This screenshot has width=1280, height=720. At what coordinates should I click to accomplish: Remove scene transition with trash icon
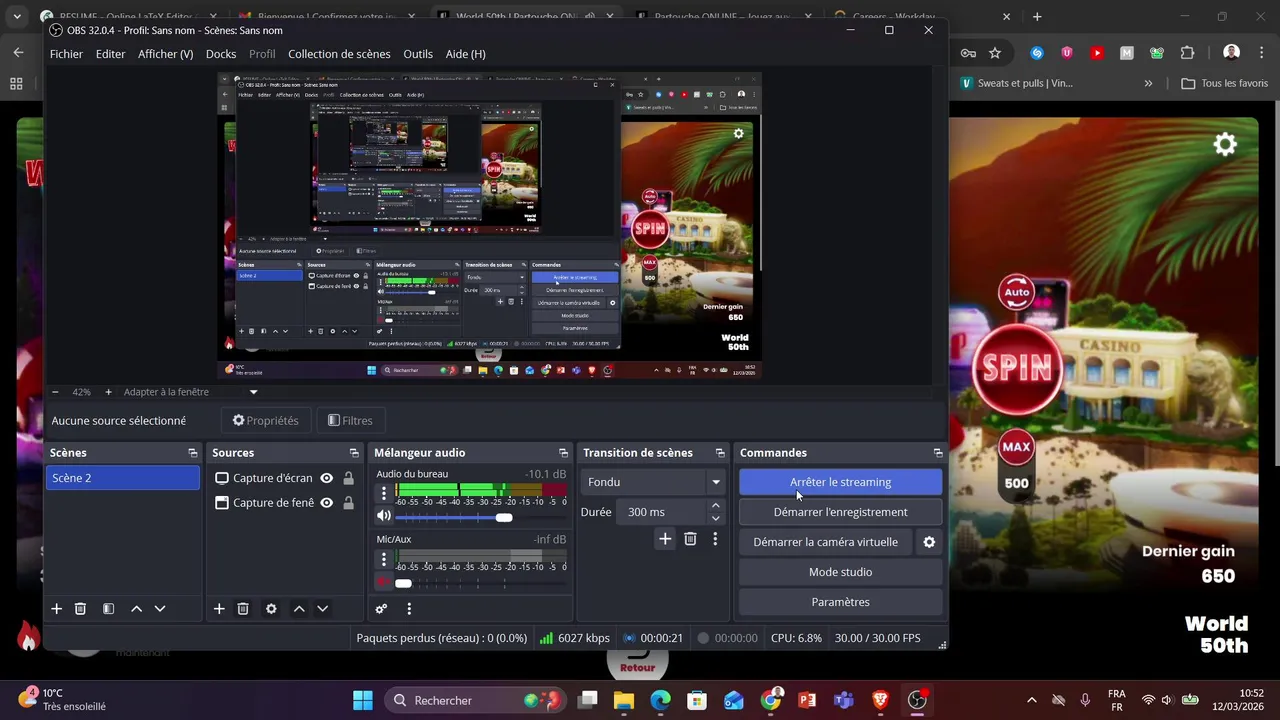[x=690, y=539]
